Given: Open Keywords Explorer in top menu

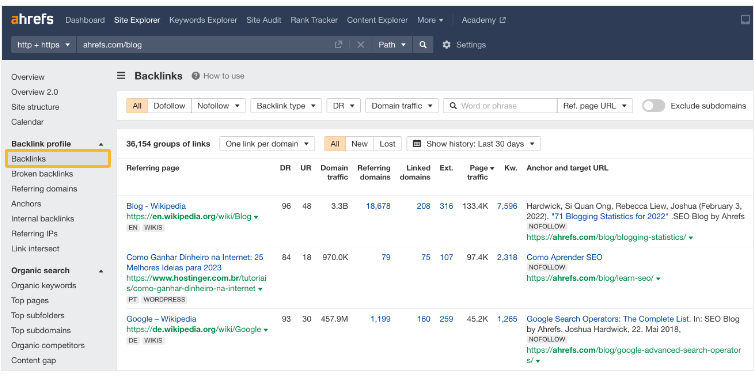Looking at the screenshot, I should coord(203,20).
